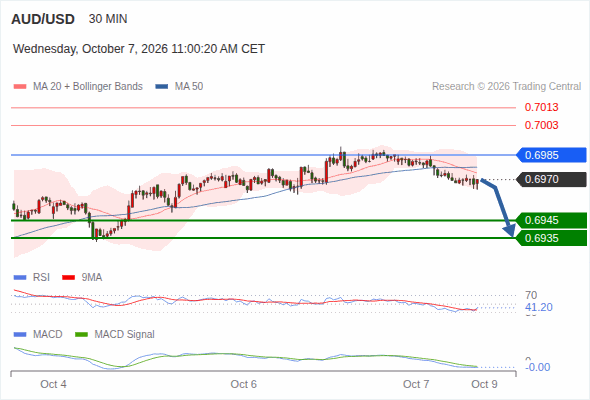Click the AUD/USD chart title
Screen dimensions: 590x400
43,19
